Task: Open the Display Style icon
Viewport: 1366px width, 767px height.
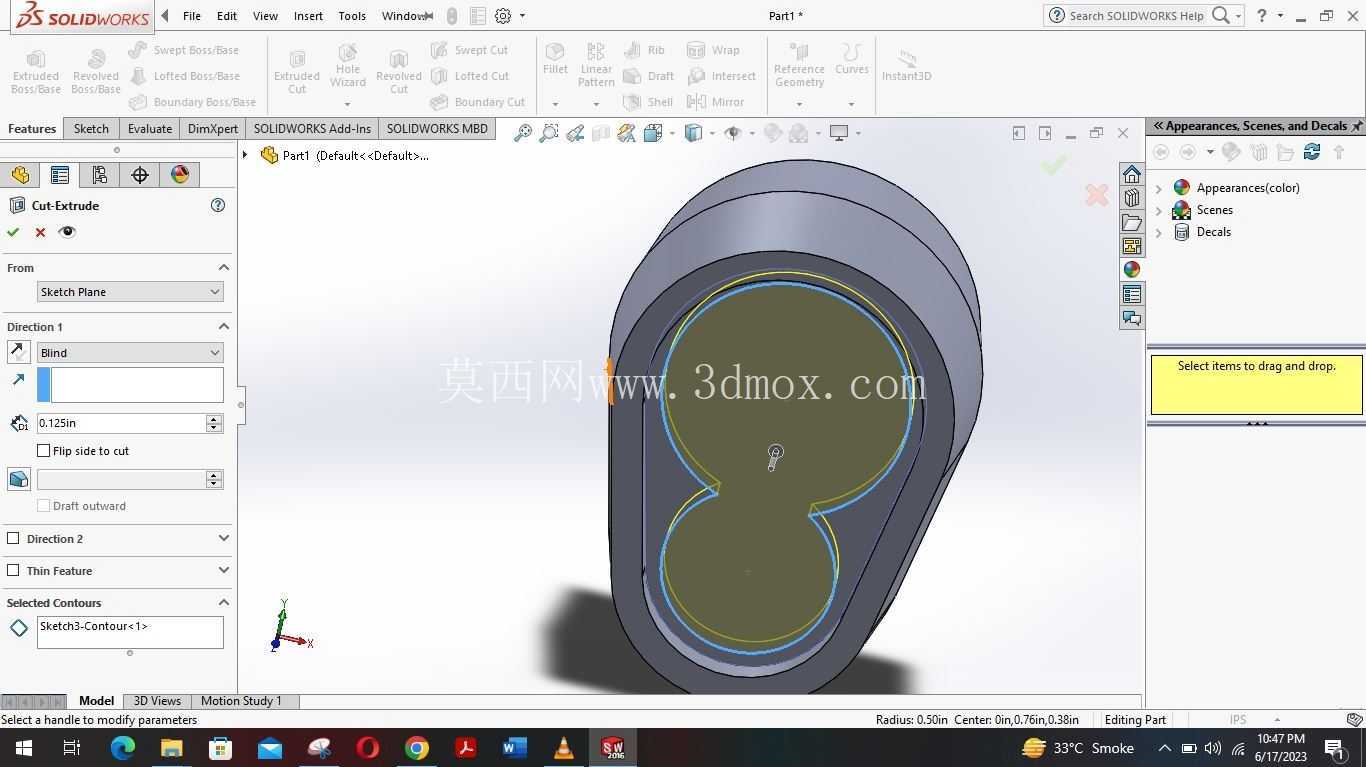Action: [x=693, y=133]
